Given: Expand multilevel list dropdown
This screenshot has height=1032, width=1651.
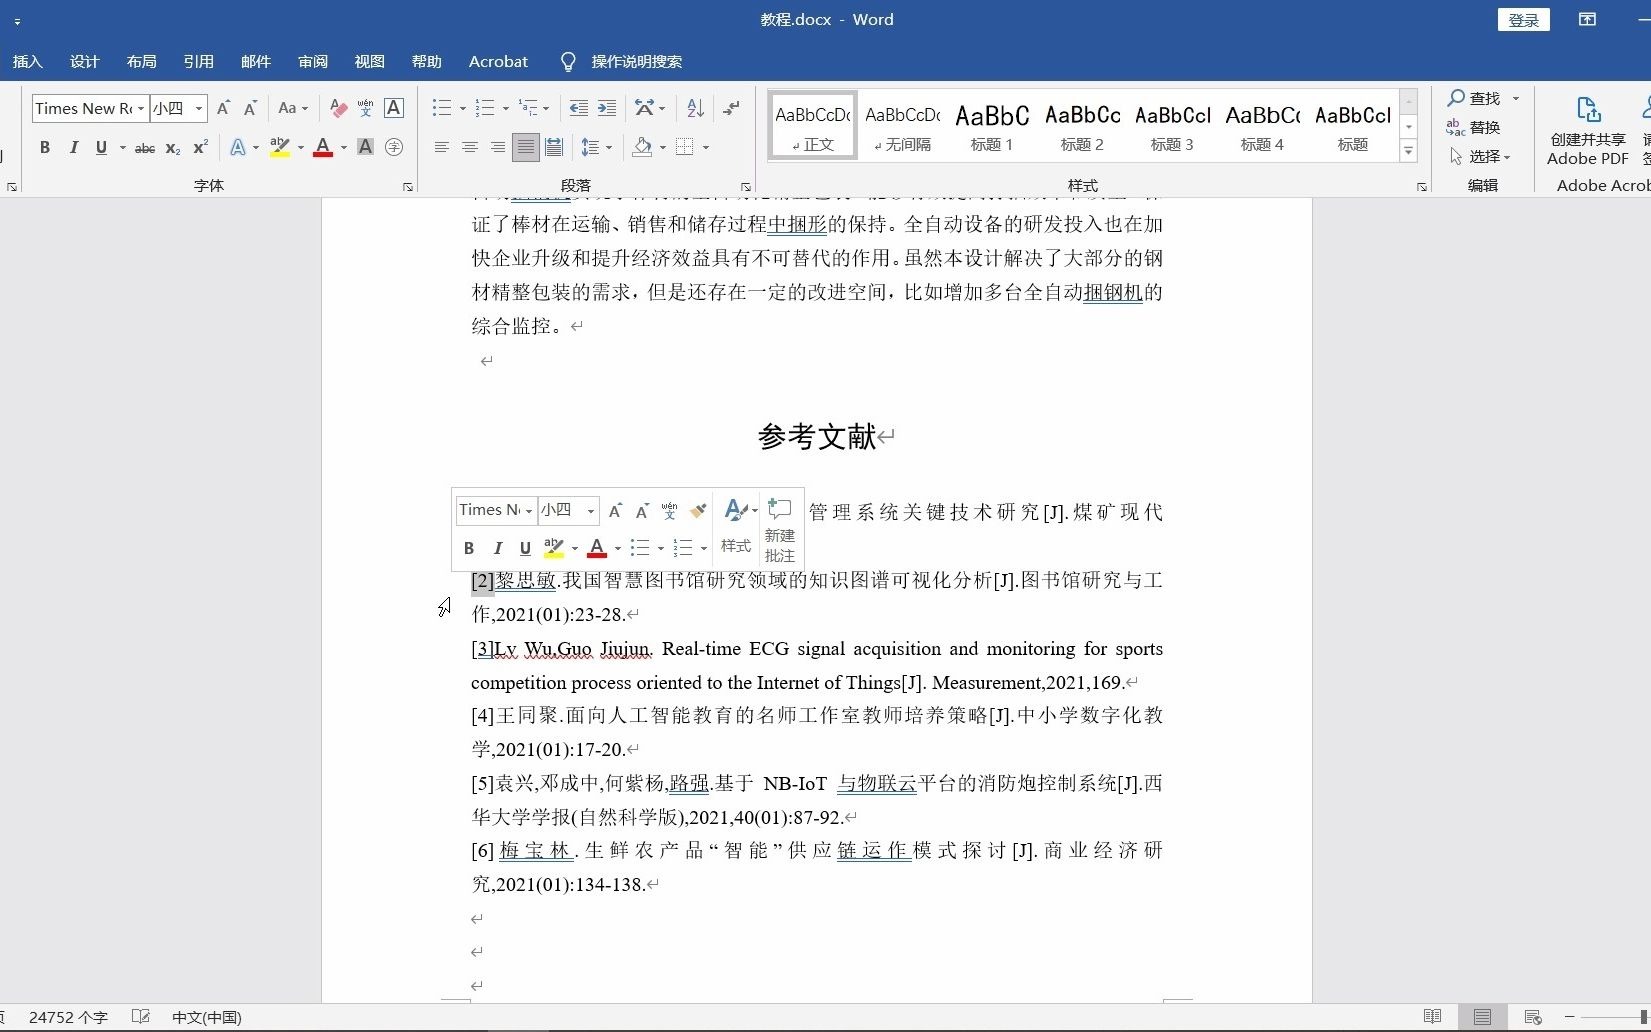Looking at the screenshot, I should coord(546,108).
